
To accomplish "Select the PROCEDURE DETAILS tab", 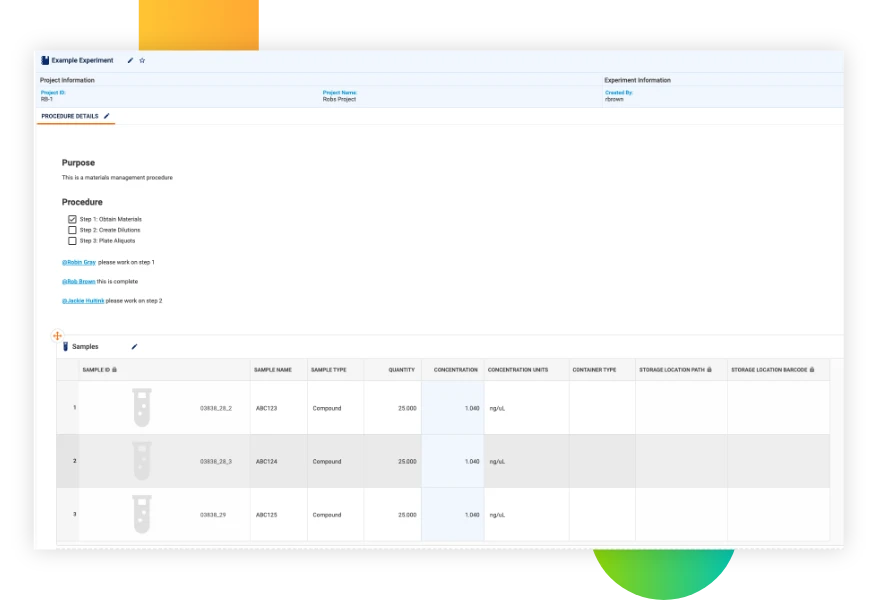I will tap(70, 116).
